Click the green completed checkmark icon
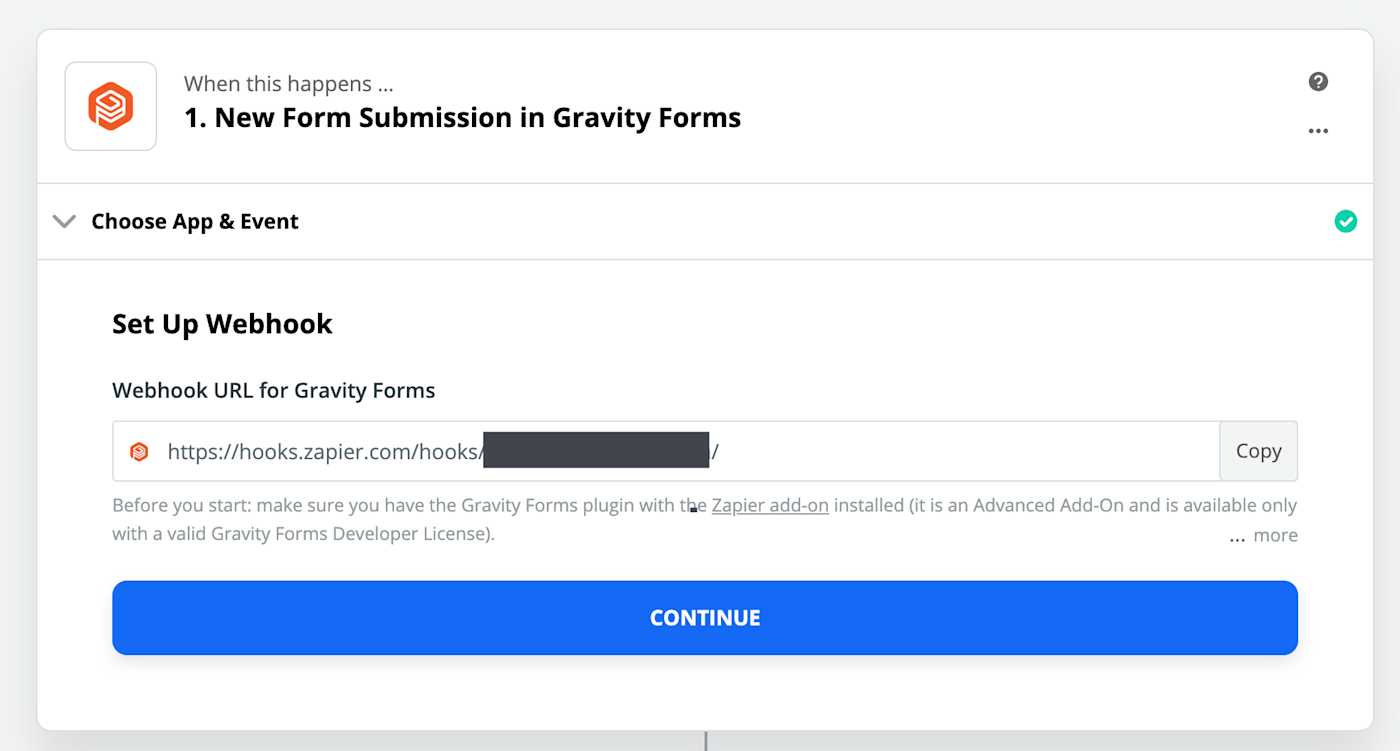 pyautogui.click(x=1346, y=221)
